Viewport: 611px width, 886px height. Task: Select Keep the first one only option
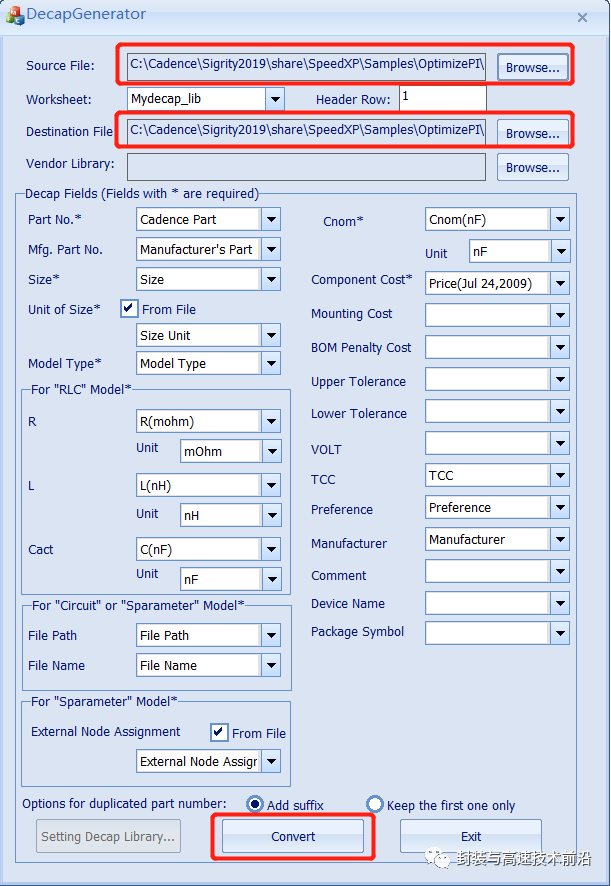[x=374, y=804]
